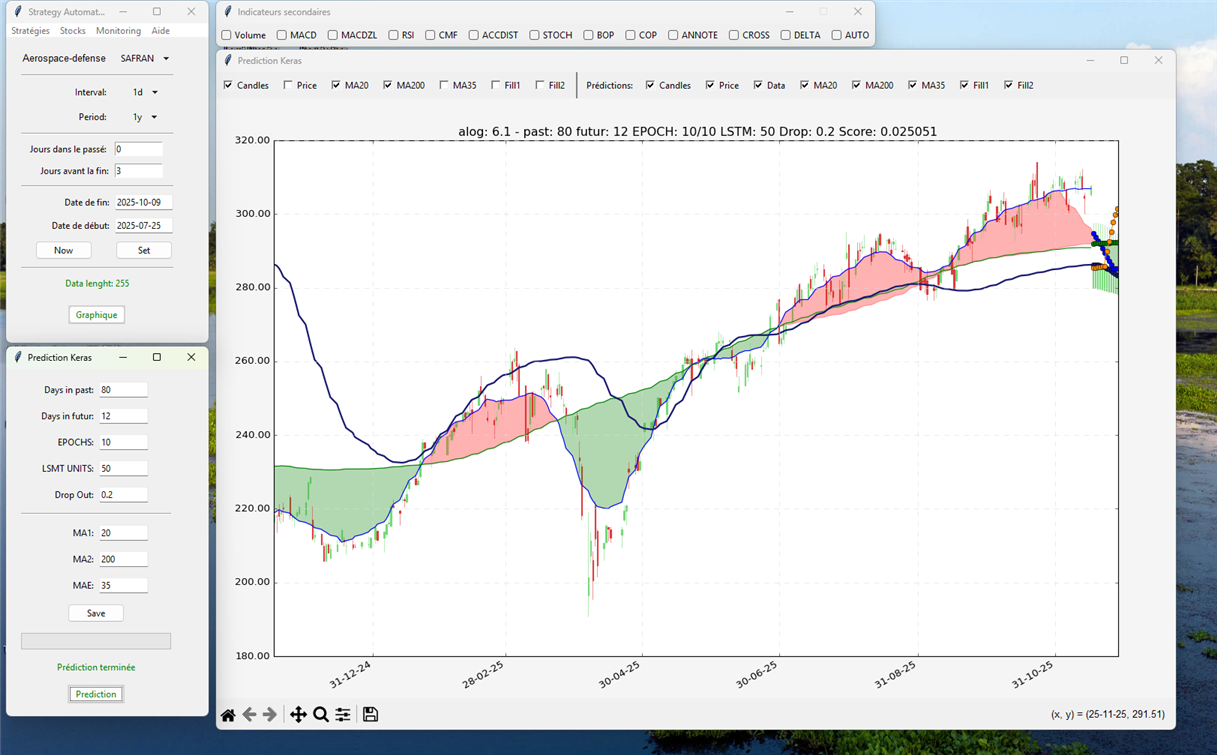
Task: Enable the MACD indicator checkbox
Action: point(282,35)
